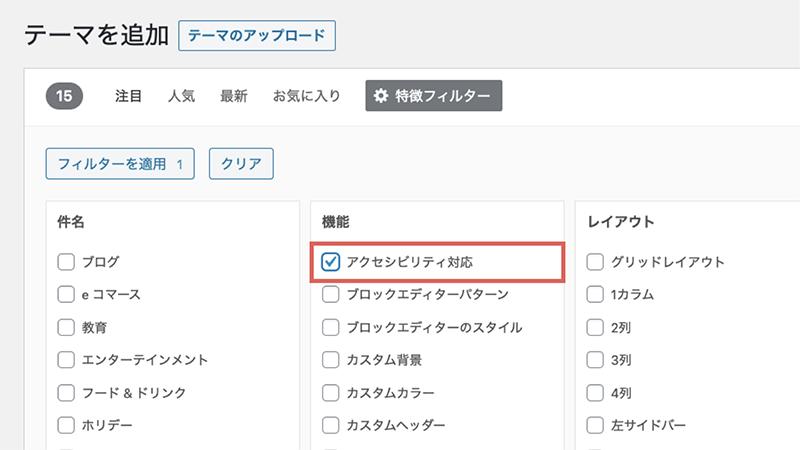The width and height of the screenshot is (800, 450).
Task: Click テーマのアップロード button
Action: (257, 36)
